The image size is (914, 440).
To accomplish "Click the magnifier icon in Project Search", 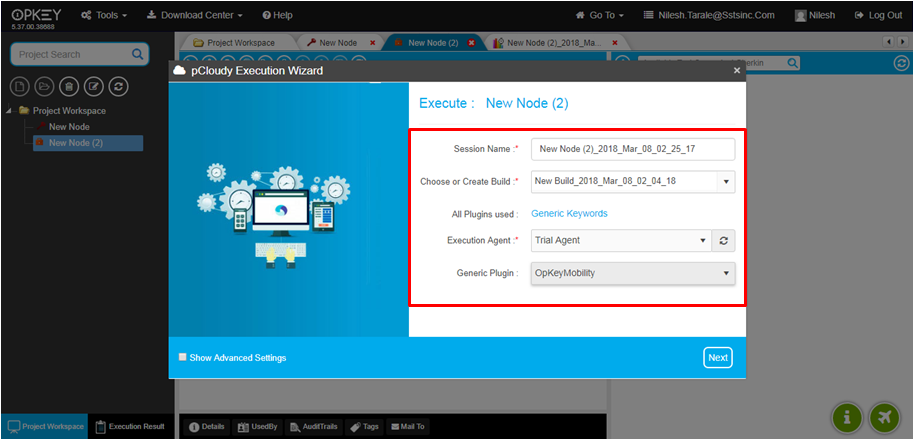I will click(137, 54).
